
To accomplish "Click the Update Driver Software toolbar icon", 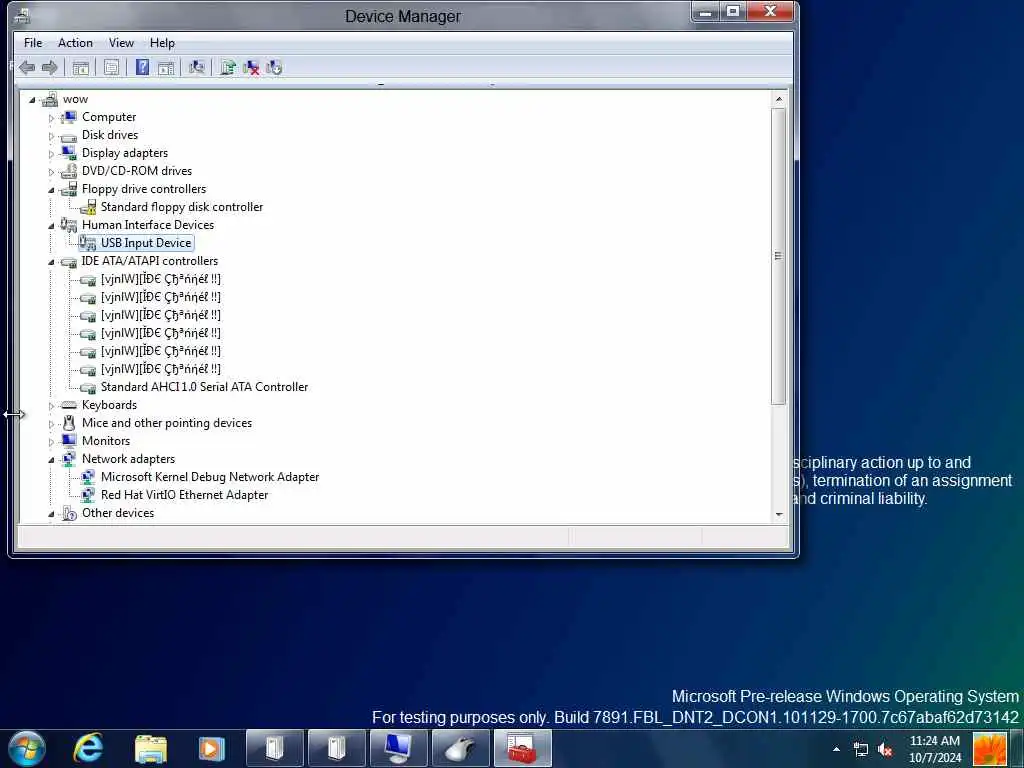I will point(228,67).
